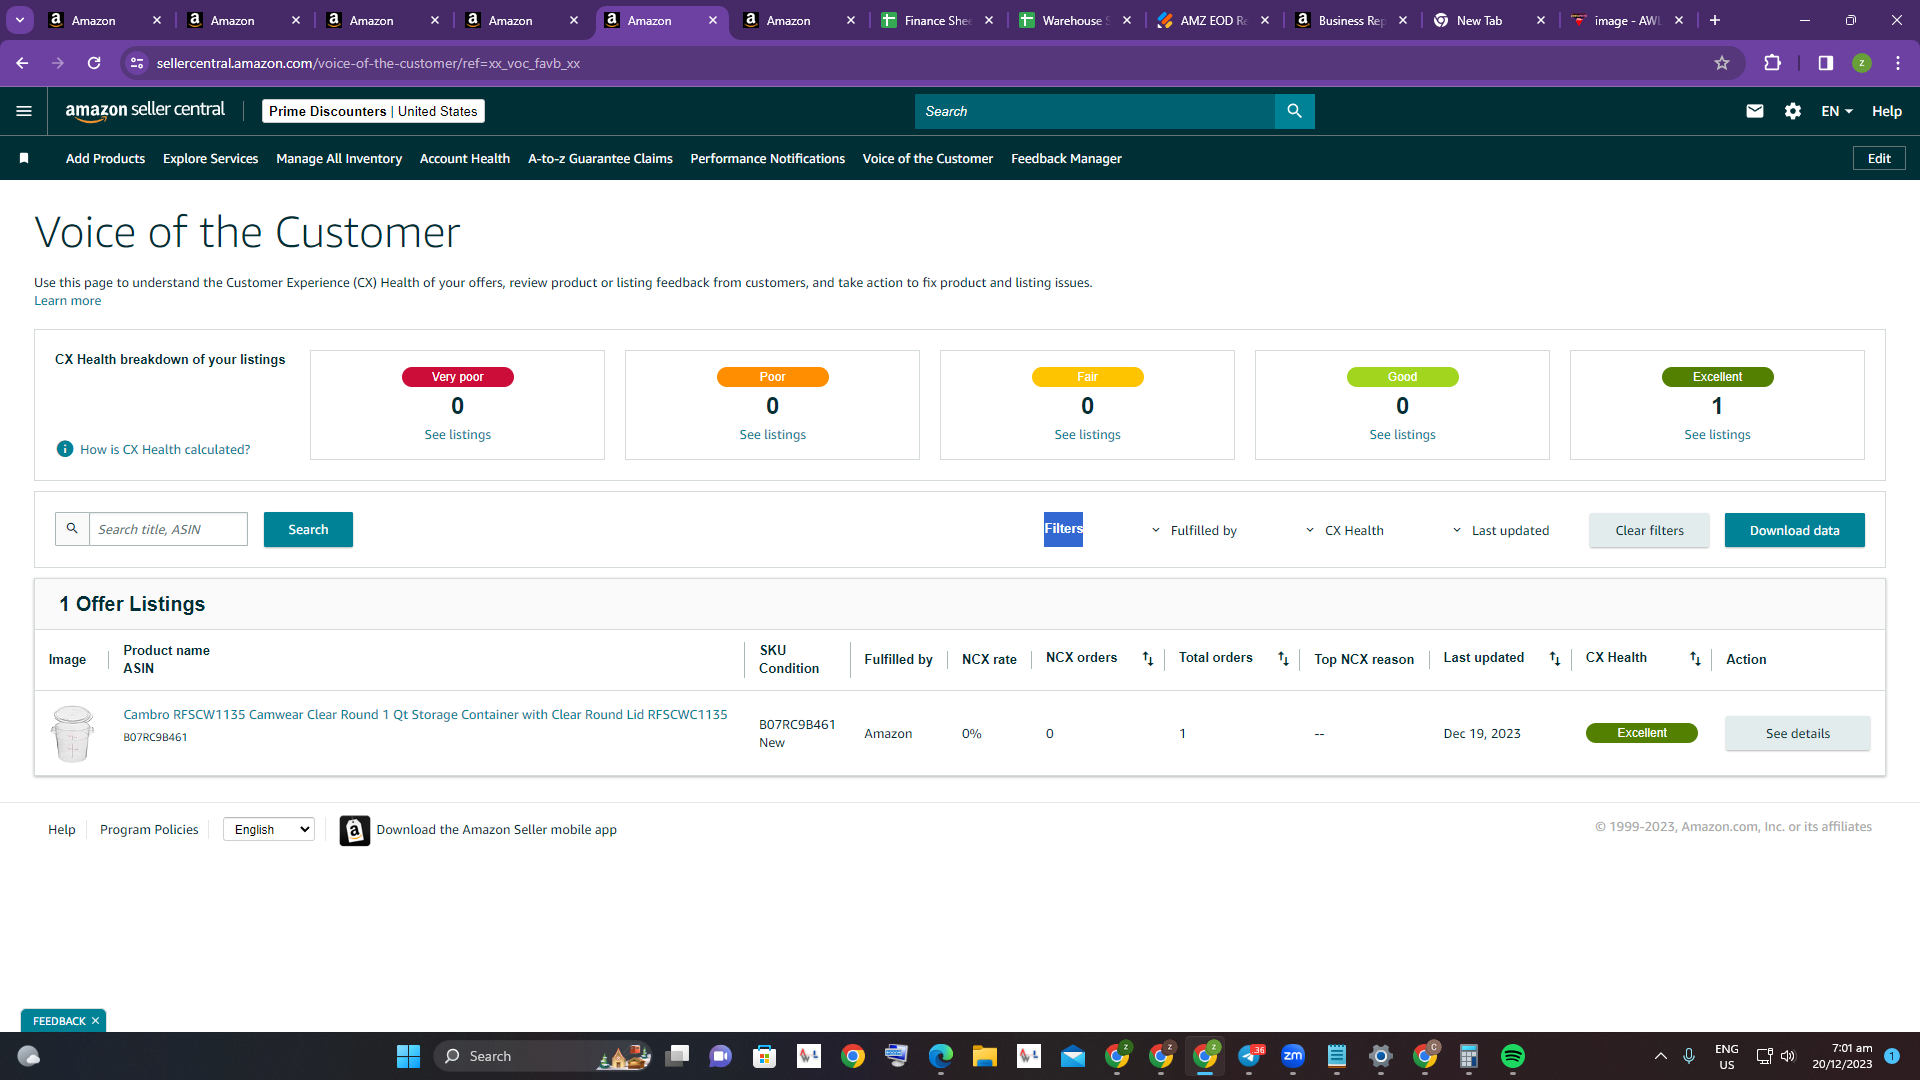
Task: Expand the CX Health filter dropdown
Action: (x=1345, y=531)
